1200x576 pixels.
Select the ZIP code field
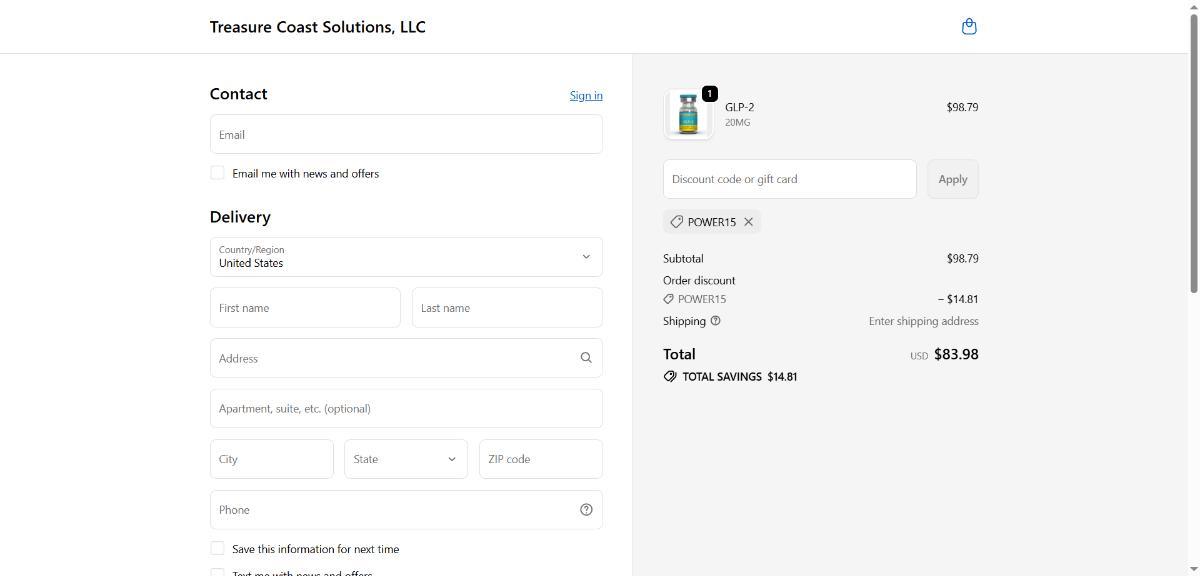(540, 459)
